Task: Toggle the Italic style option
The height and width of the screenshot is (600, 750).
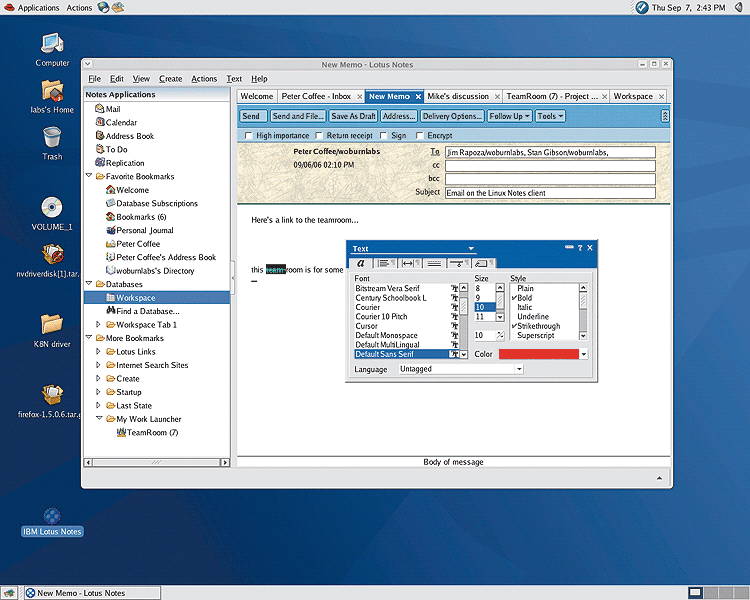Action: [524, 307]
